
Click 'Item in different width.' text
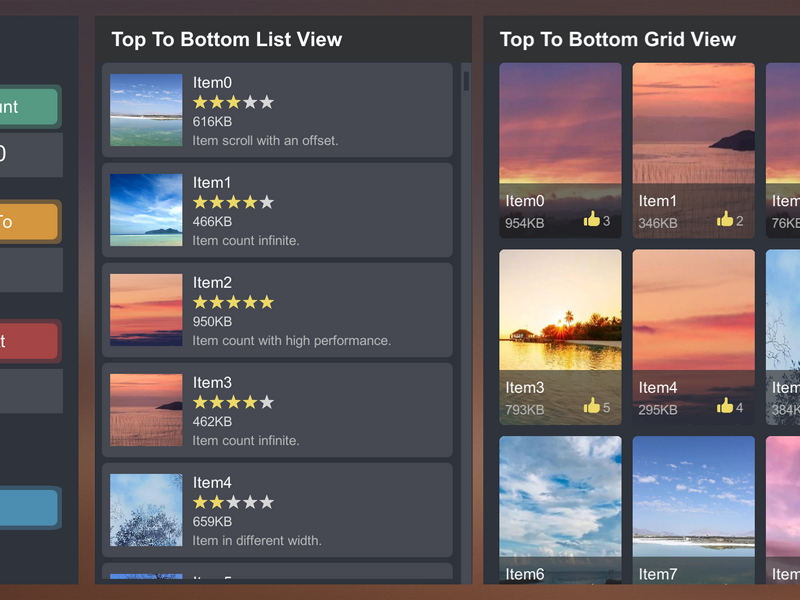tap(257, 540)
